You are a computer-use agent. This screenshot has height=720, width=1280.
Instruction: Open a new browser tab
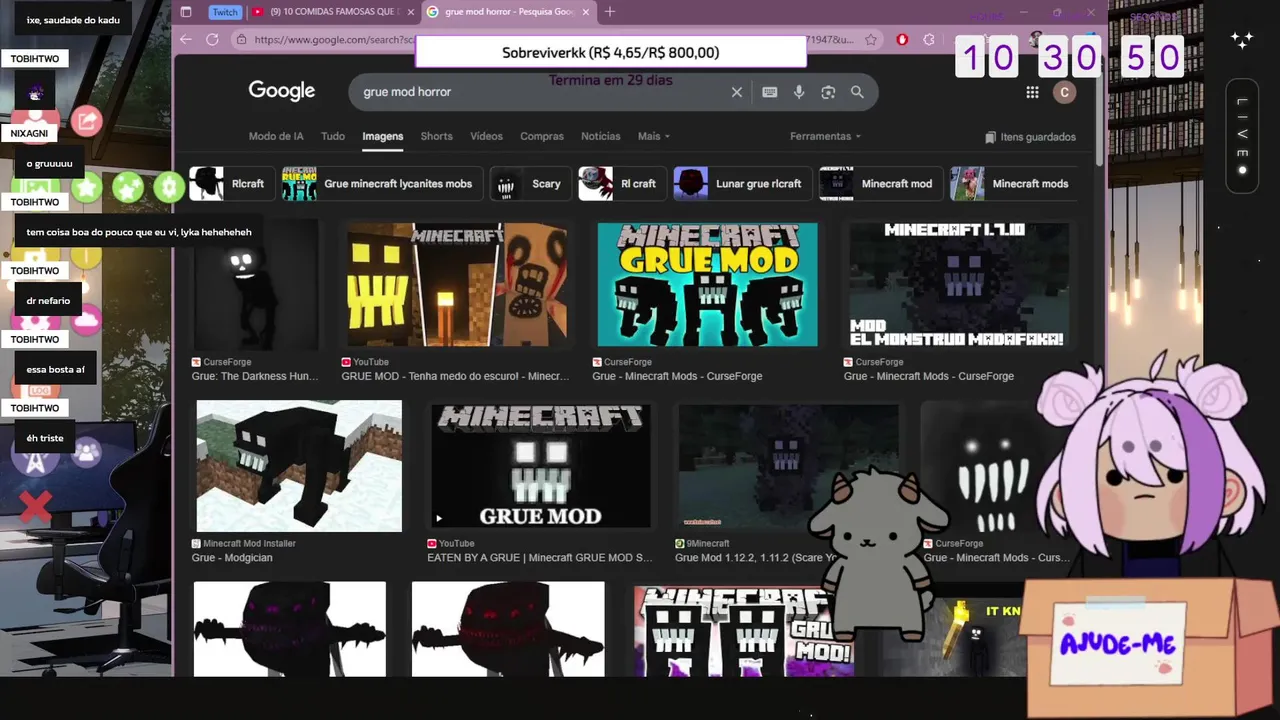610,12
